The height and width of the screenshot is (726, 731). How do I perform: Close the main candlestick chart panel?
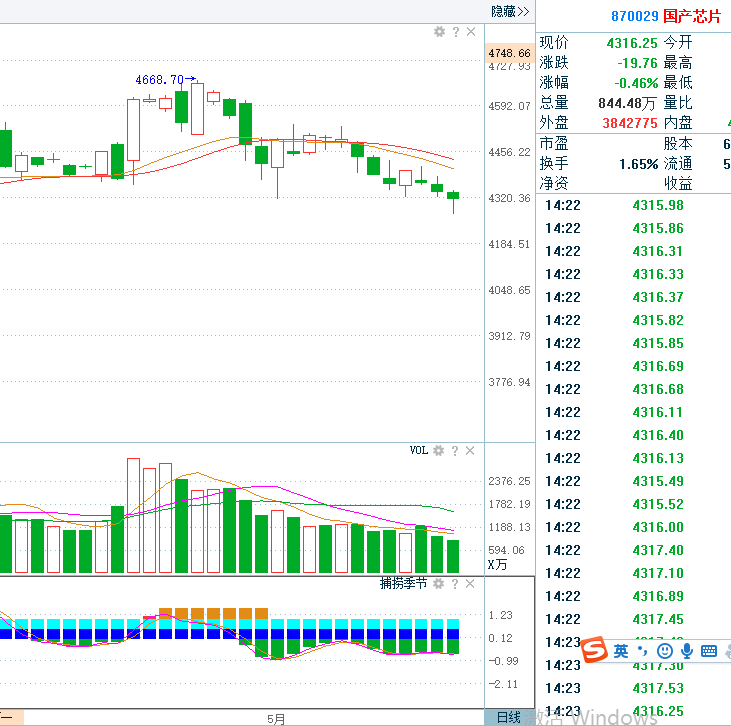471,32
